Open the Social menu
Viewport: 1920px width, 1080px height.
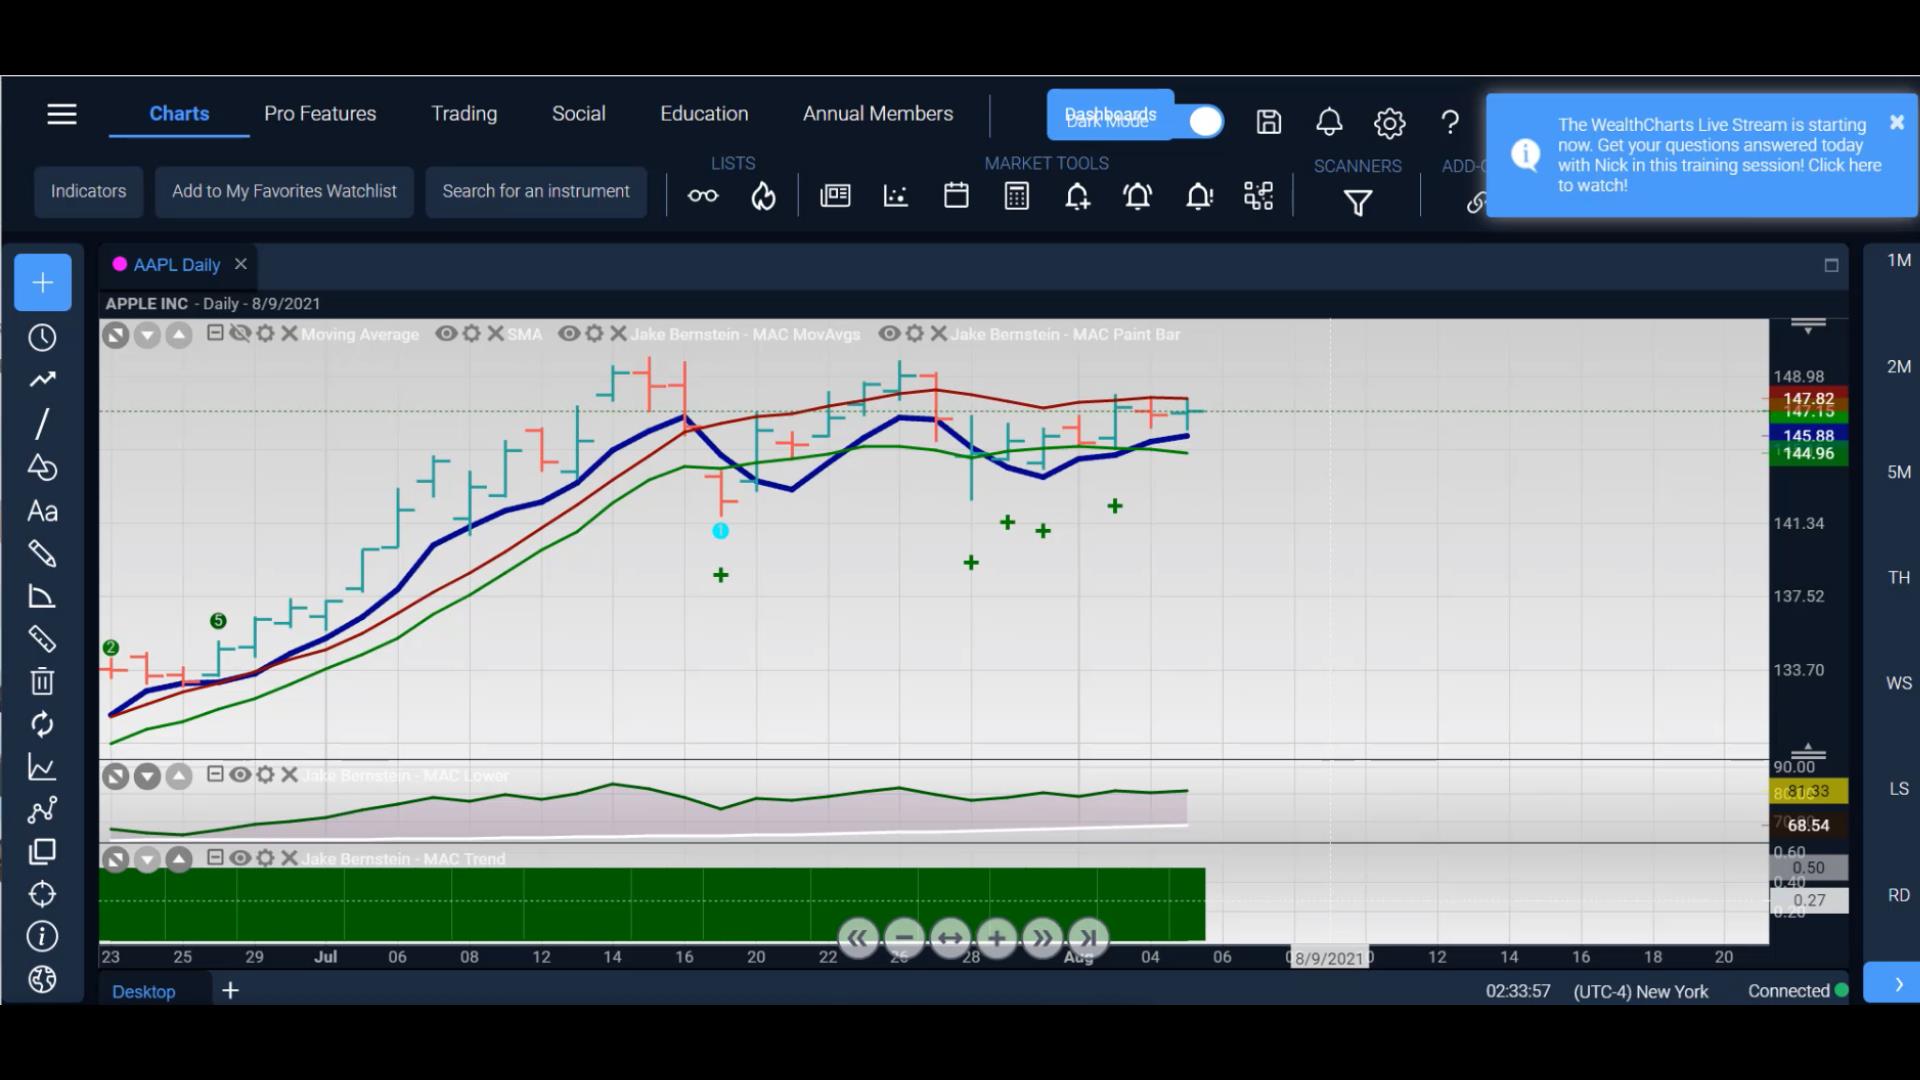click(x=579, y=114)
